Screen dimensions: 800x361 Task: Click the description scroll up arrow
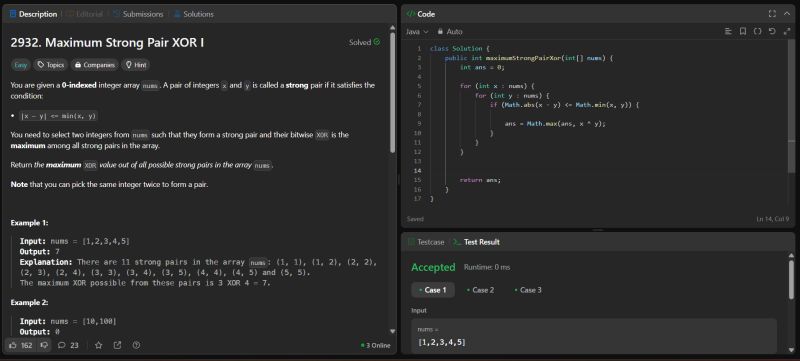392,28
